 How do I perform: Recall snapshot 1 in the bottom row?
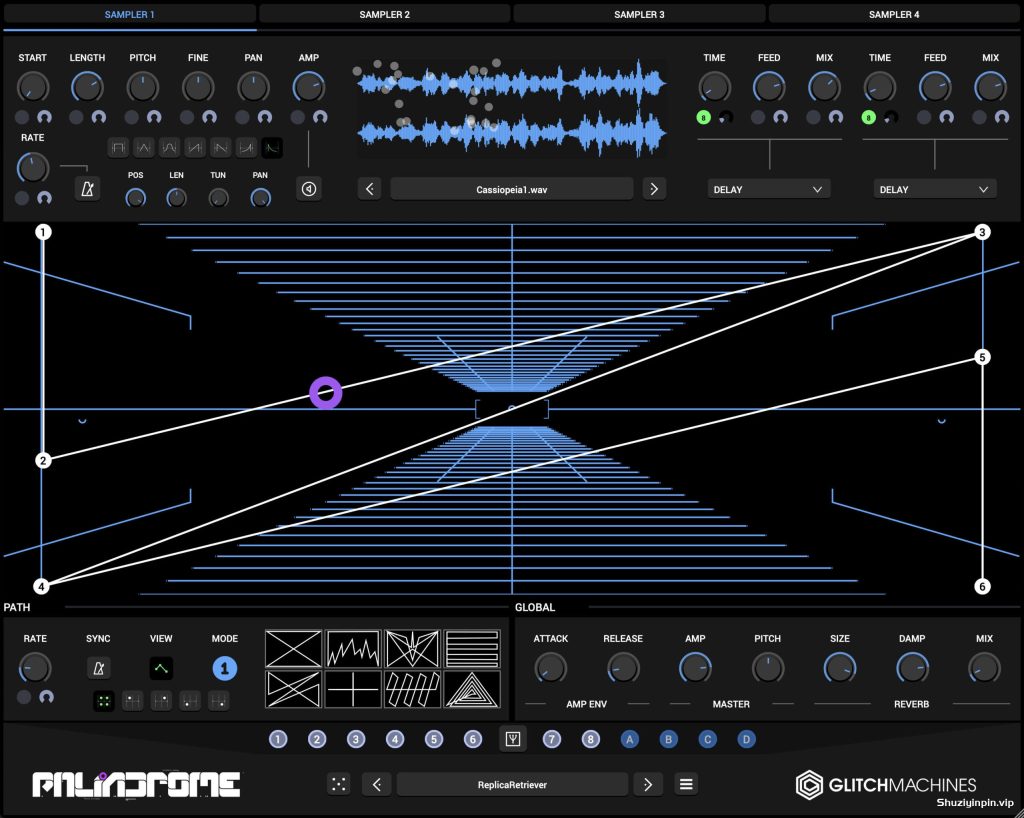tap(278, 739)
